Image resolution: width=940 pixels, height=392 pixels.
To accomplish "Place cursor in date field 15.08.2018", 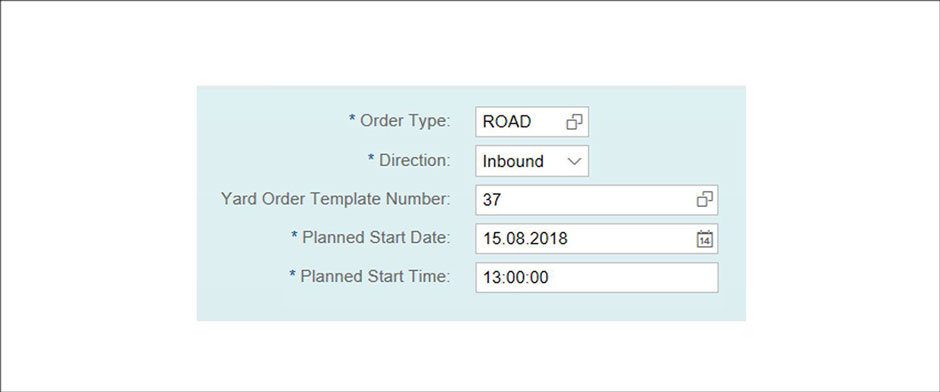I will (x=596, y=239).
